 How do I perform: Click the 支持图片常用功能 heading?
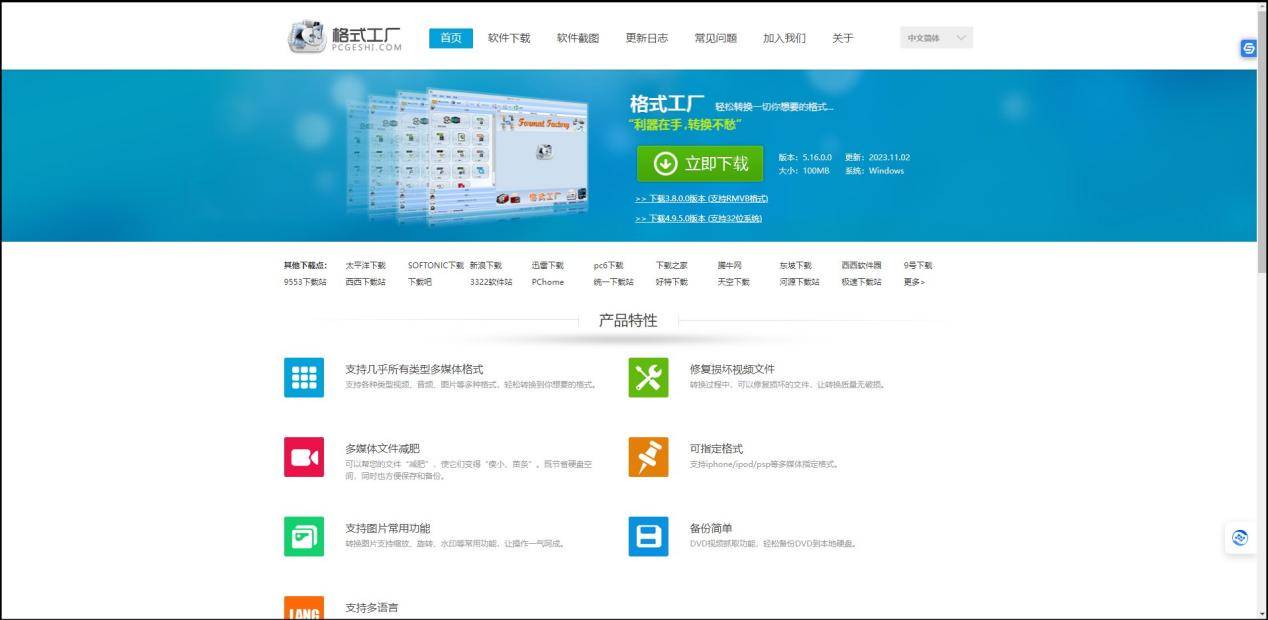[388, 528]
